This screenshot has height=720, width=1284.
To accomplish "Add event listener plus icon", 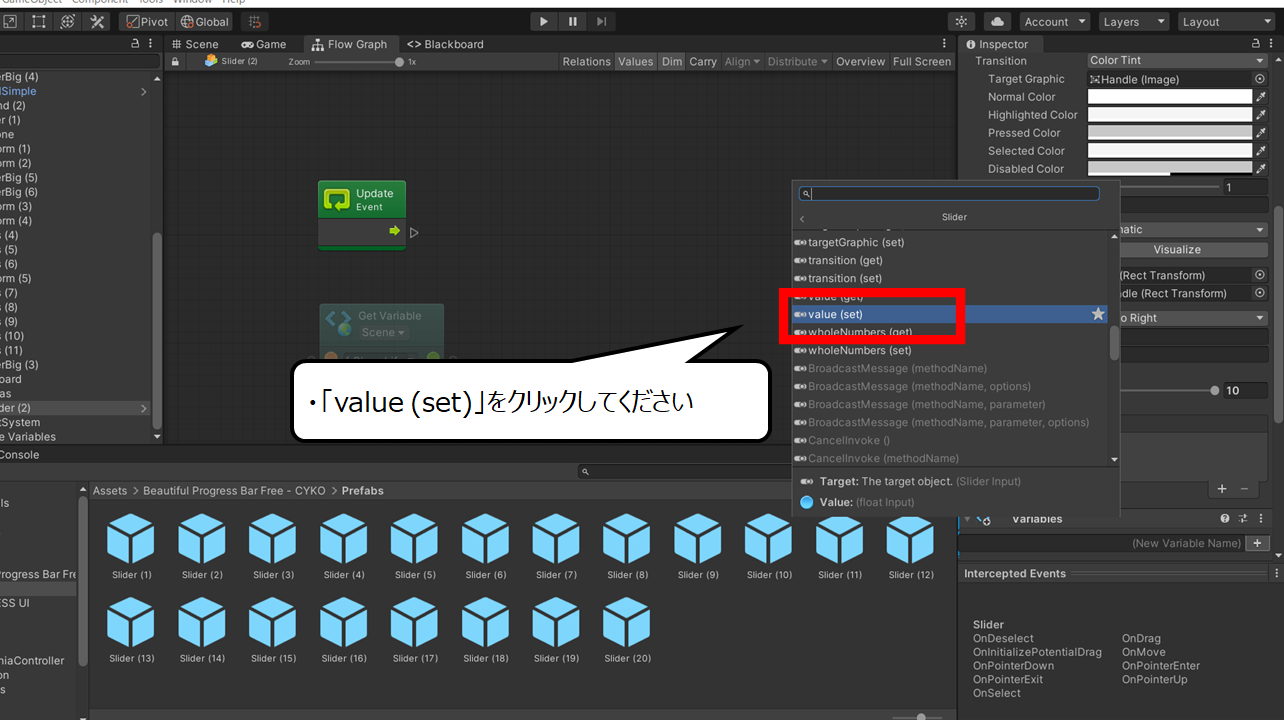I will click(x=1222, y=489).
